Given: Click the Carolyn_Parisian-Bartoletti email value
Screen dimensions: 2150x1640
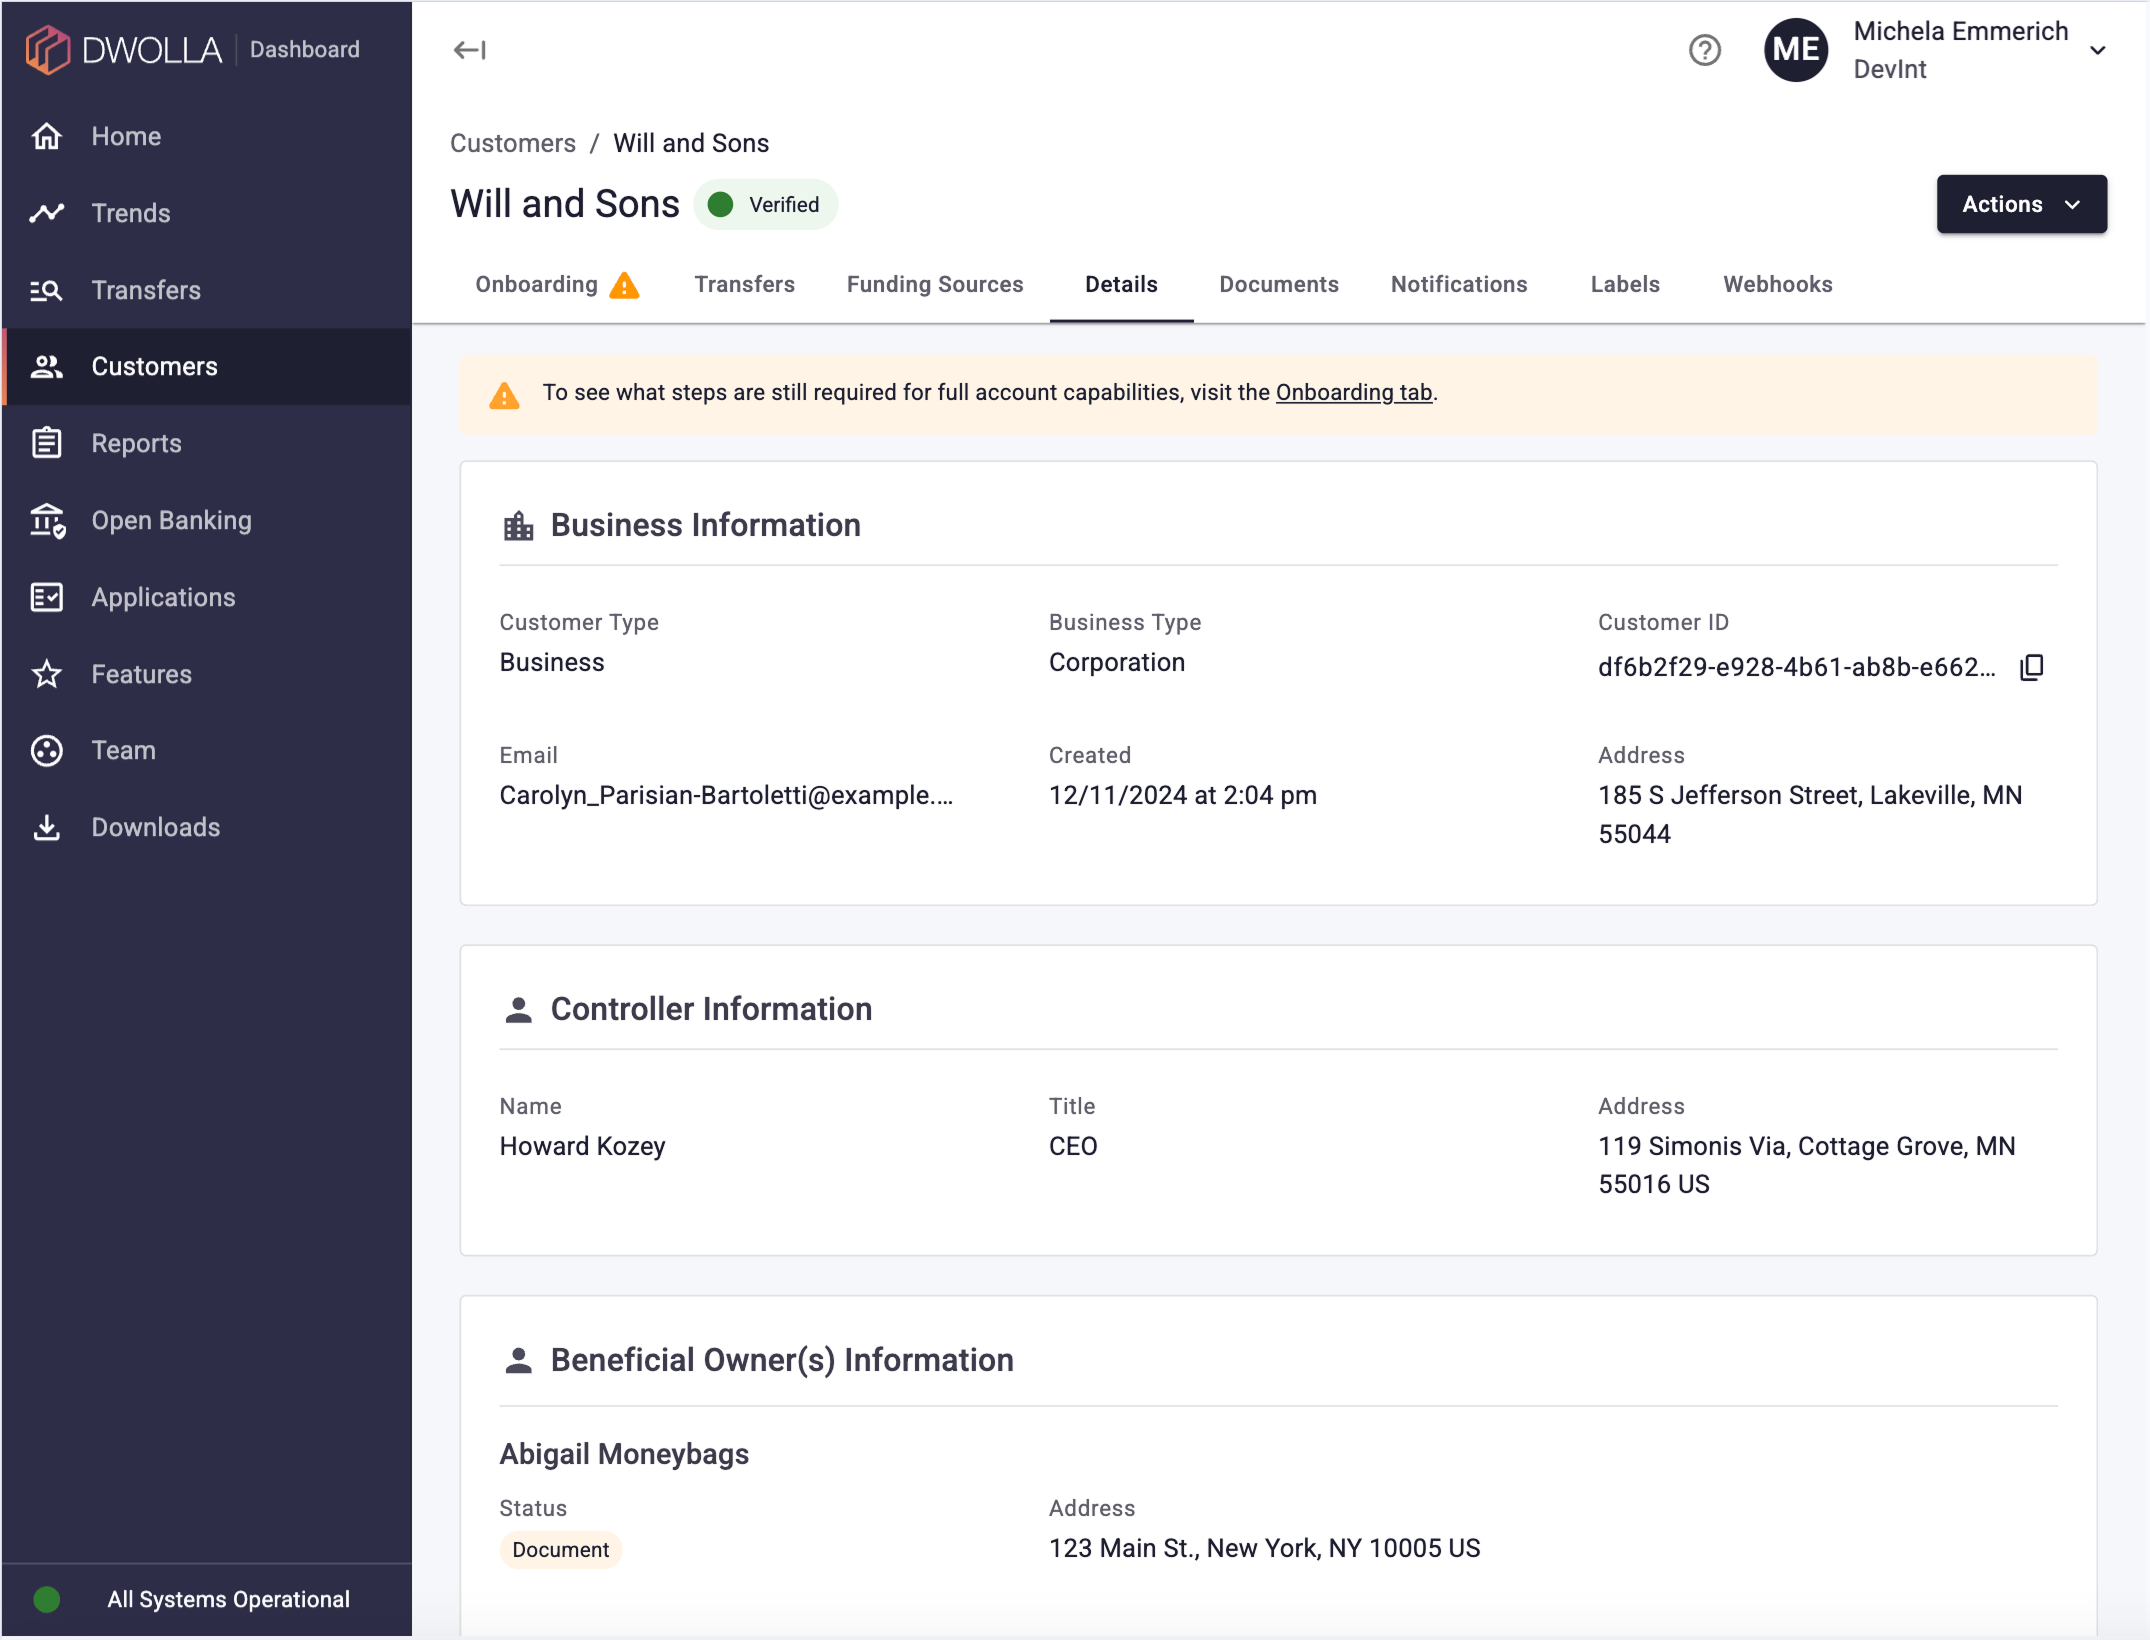Looking at the screenshot, I should [x=726, y=795].
